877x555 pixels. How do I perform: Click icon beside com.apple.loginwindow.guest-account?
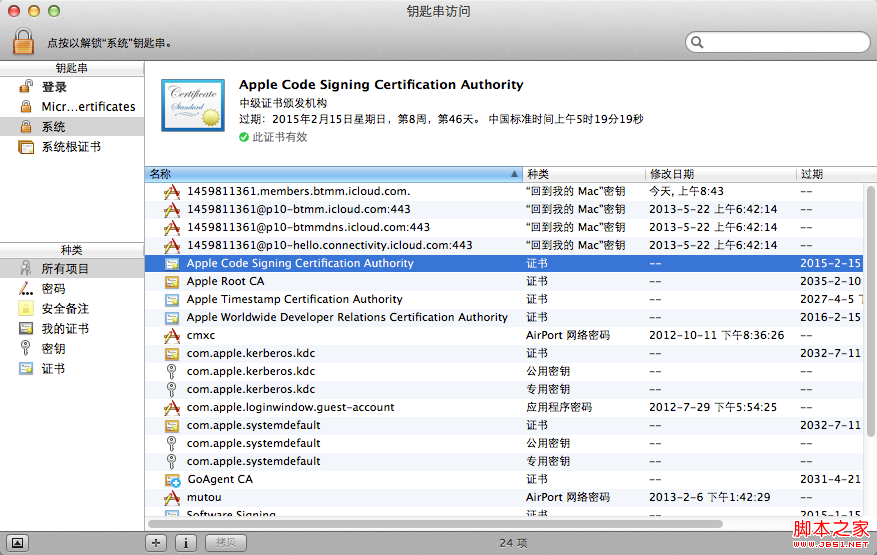(x=172, y=408)
